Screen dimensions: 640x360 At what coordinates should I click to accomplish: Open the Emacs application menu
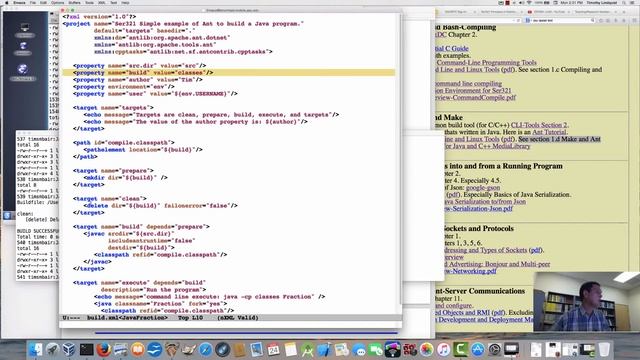[19, 2]
